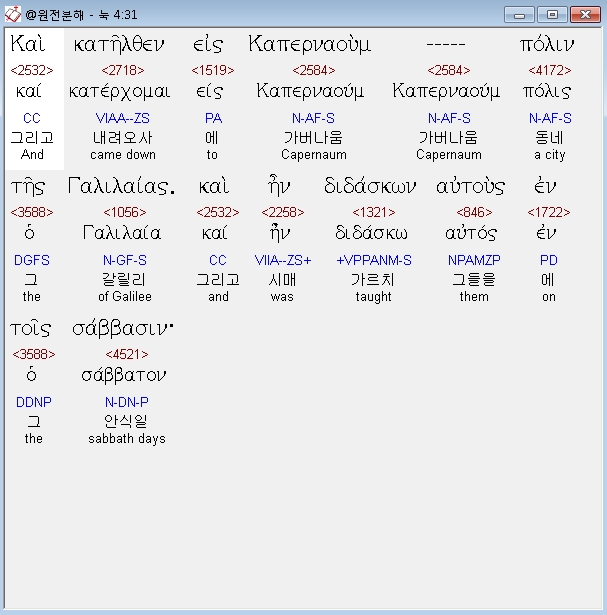Screen dimensions: 607x615
Task: Click the parsing code PA
Action: coord(213,118)
